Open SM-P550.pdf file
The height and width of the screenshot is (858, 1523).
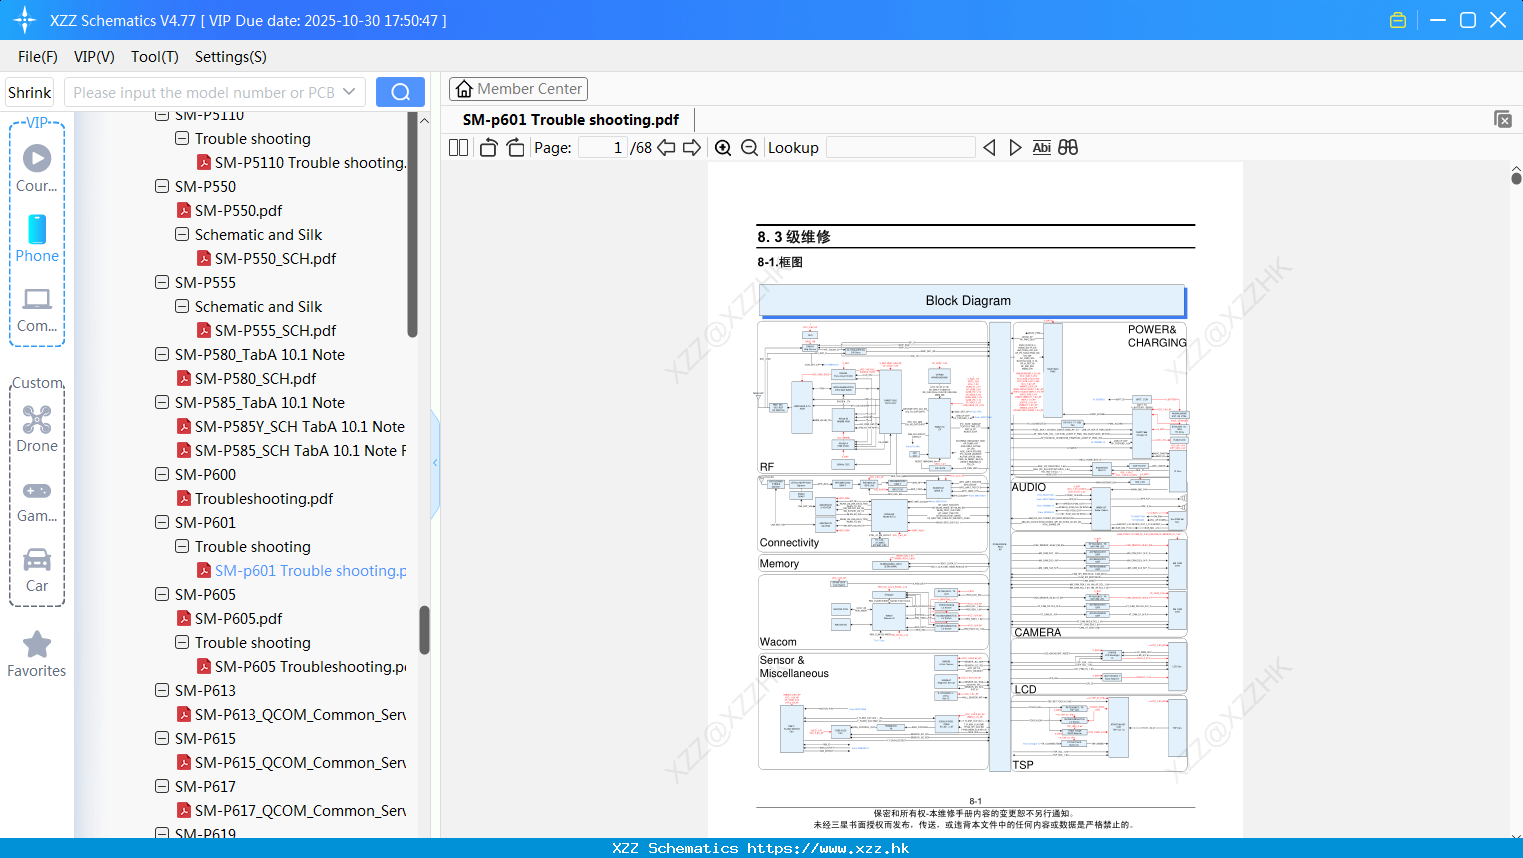tap(238, 210)
